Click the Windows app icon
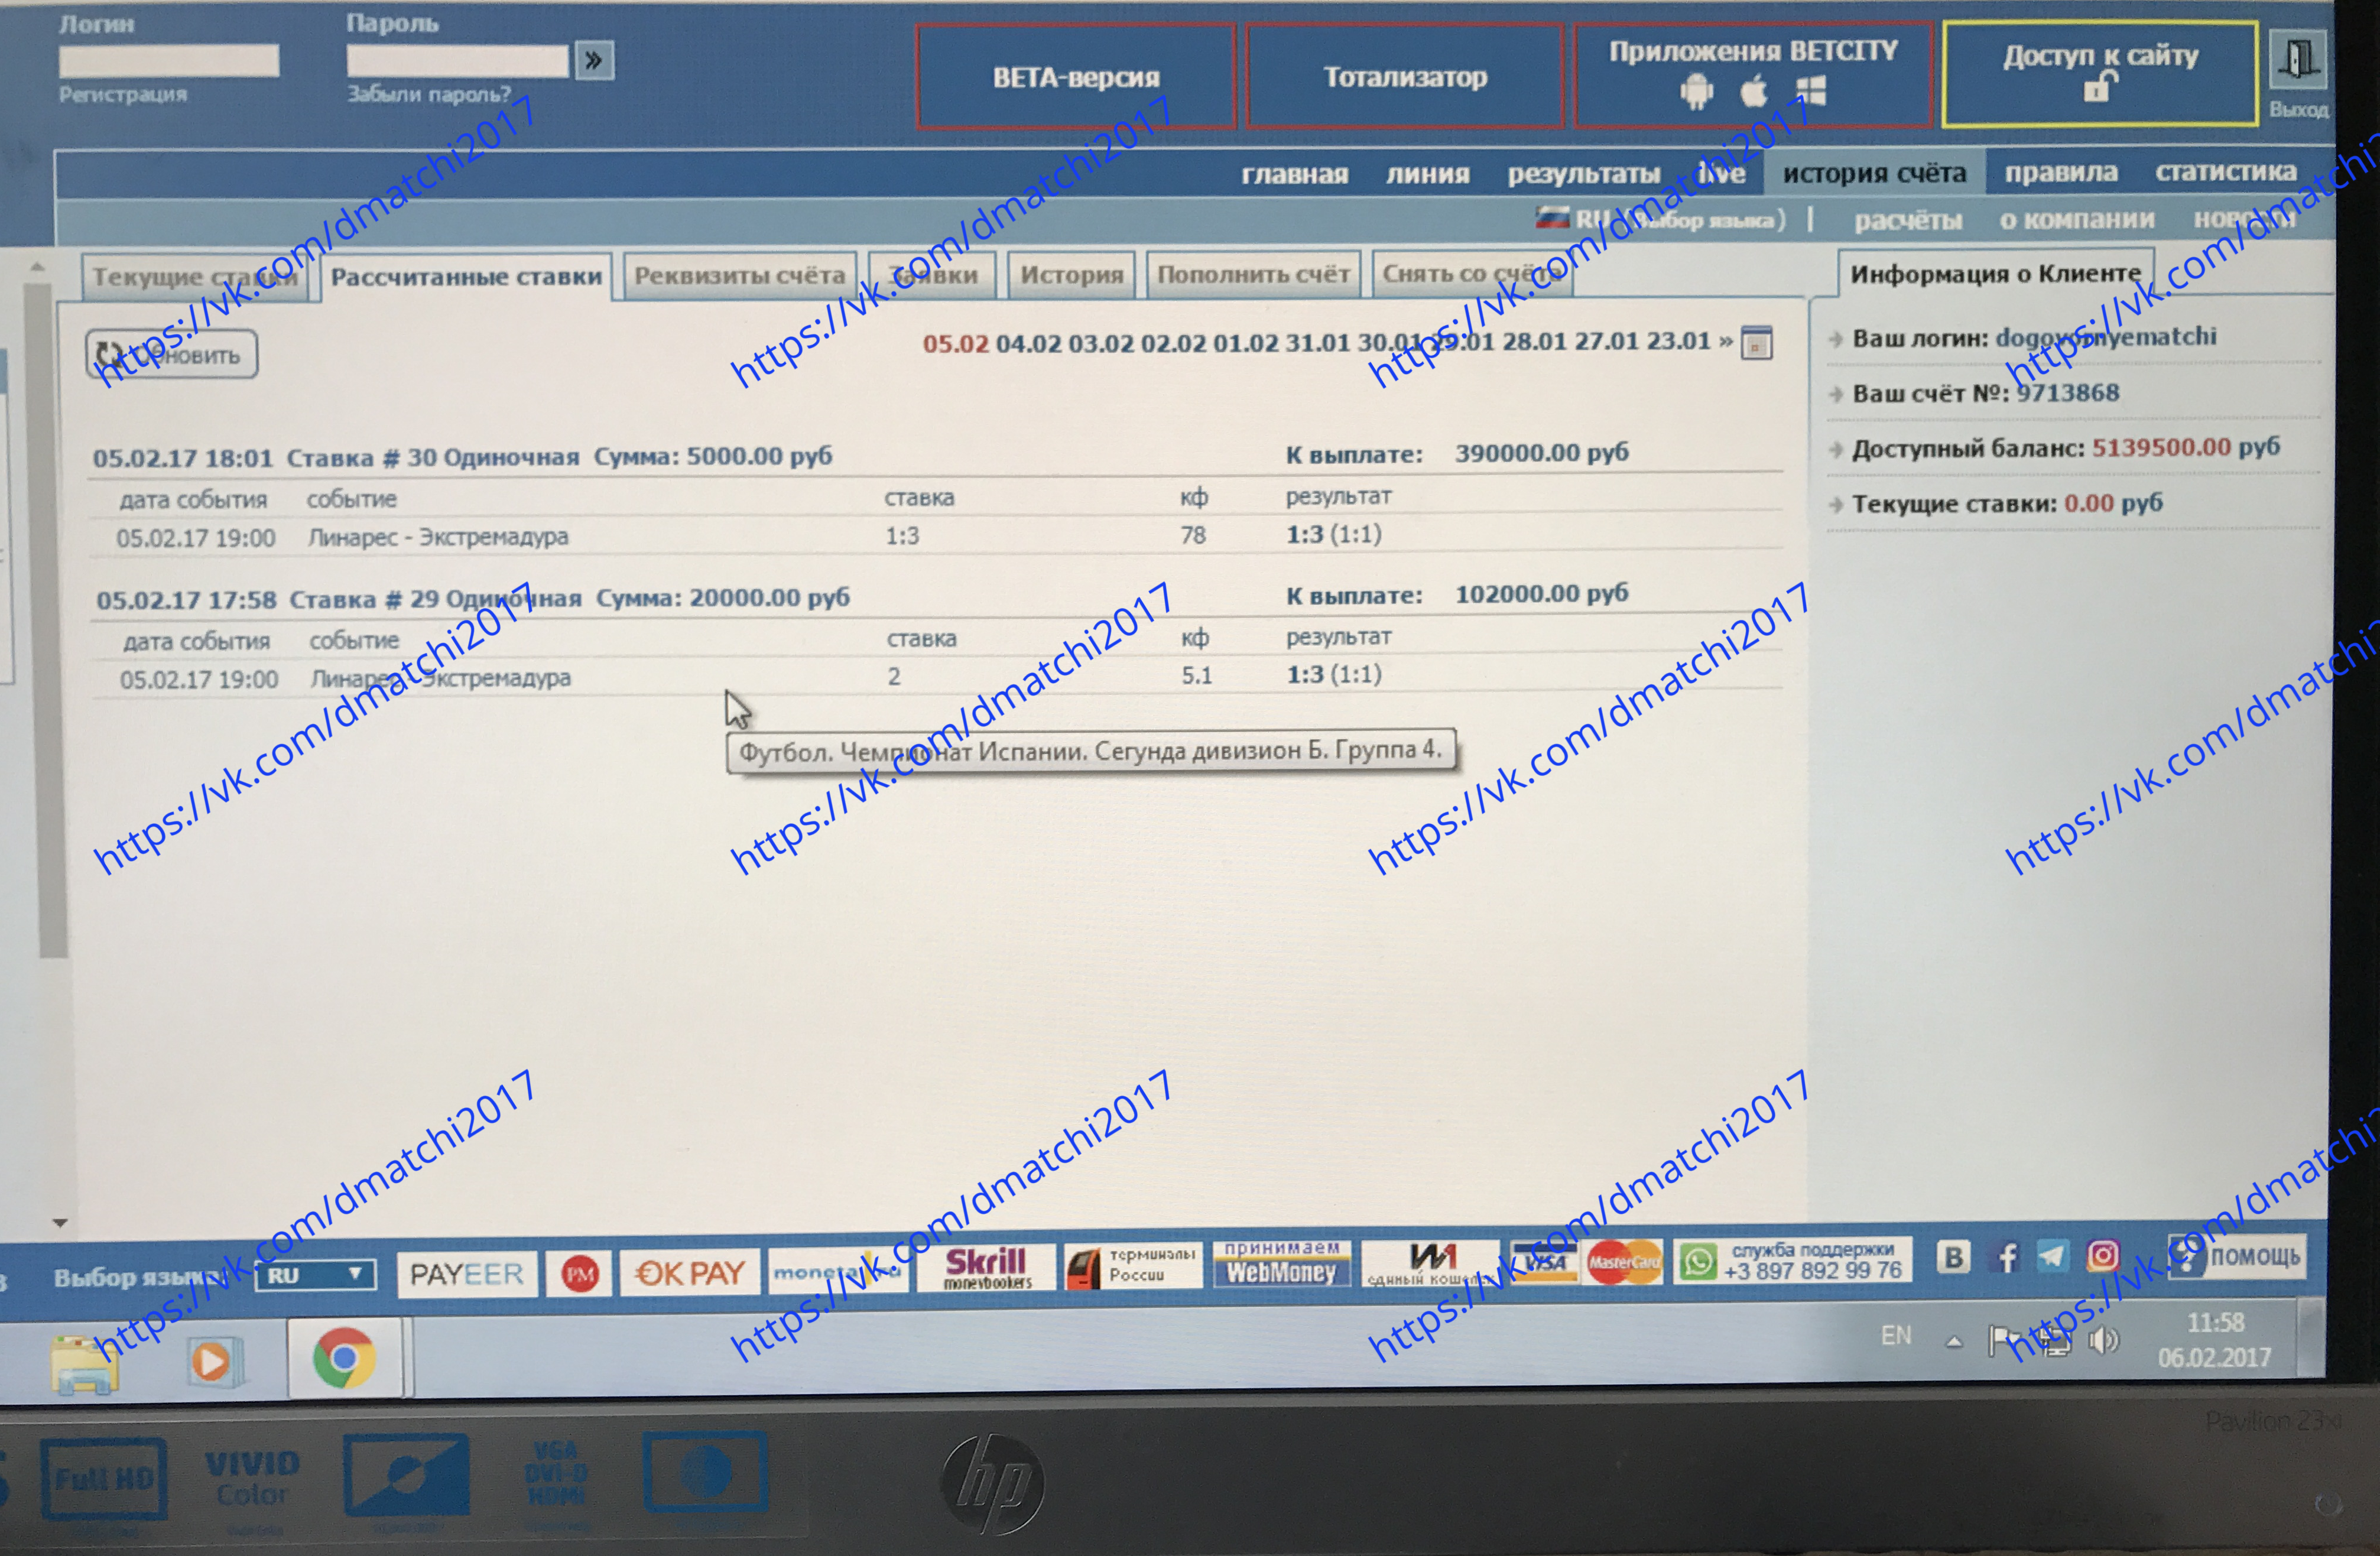The image size is (2380, 1556). (1811, 91)
